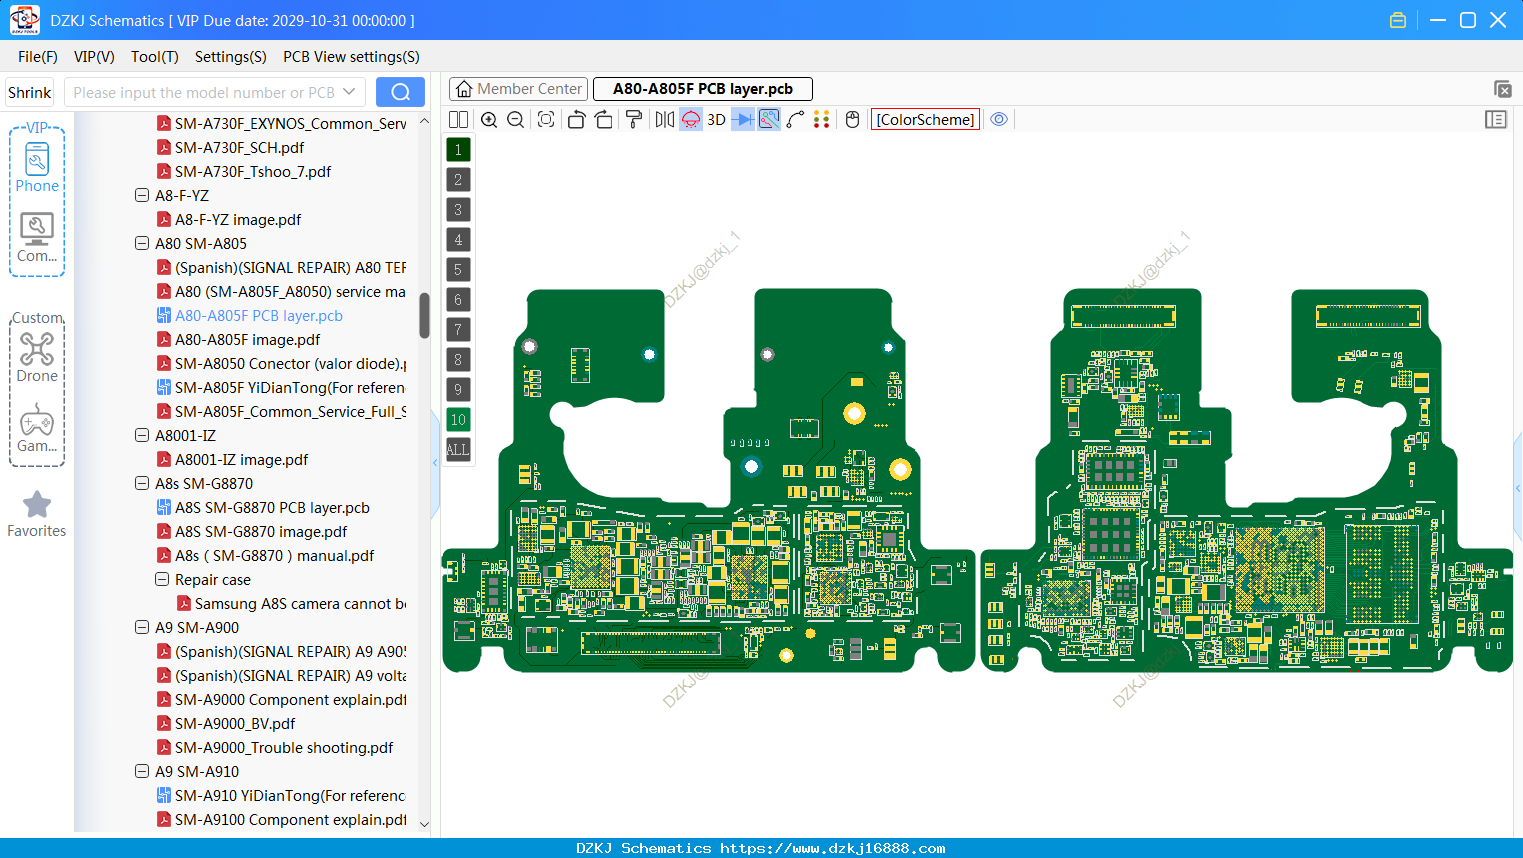The image size is (1523, 858).
Task: Collapse the Repair case node
Action: point(162,579)
